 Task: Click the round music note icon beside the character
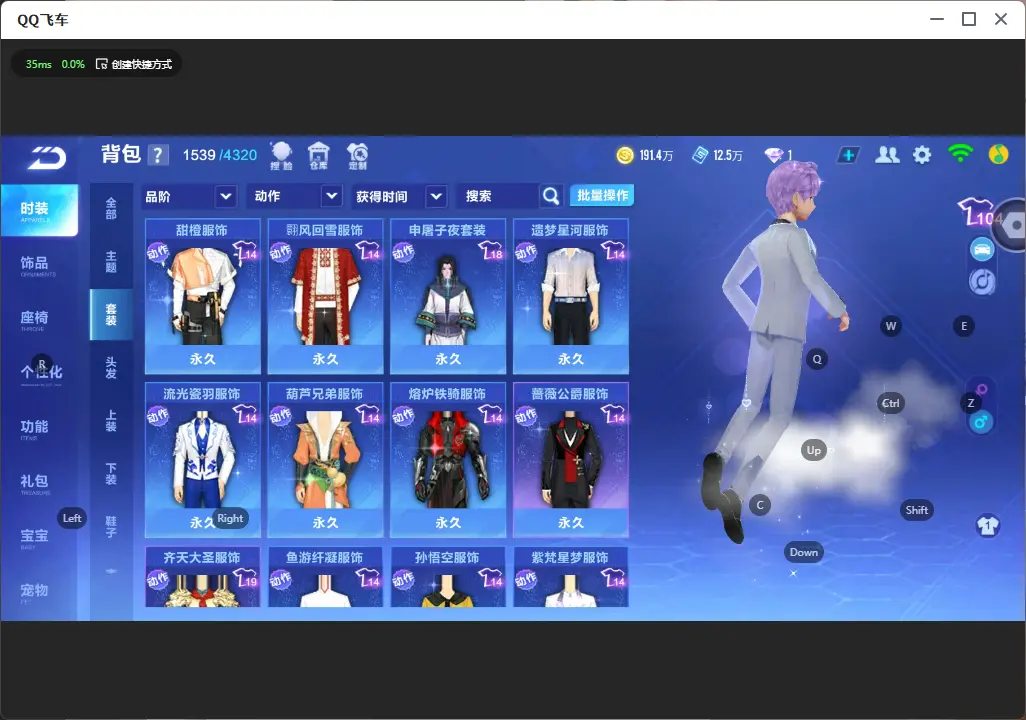click(x=982, y=281)
